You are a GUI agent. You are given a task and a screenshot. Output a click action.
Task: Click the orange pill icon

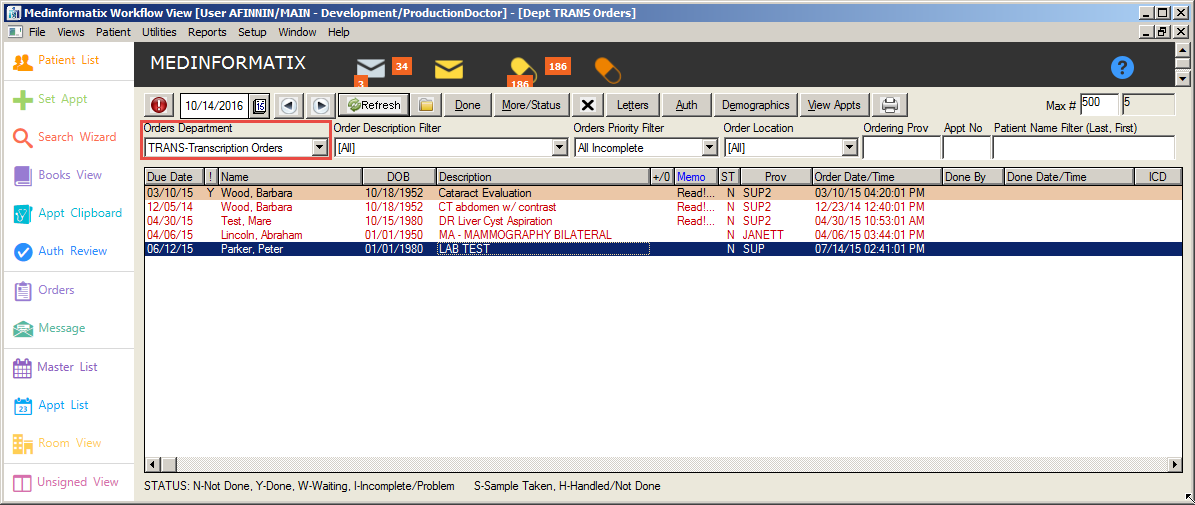tap(607, 69)
